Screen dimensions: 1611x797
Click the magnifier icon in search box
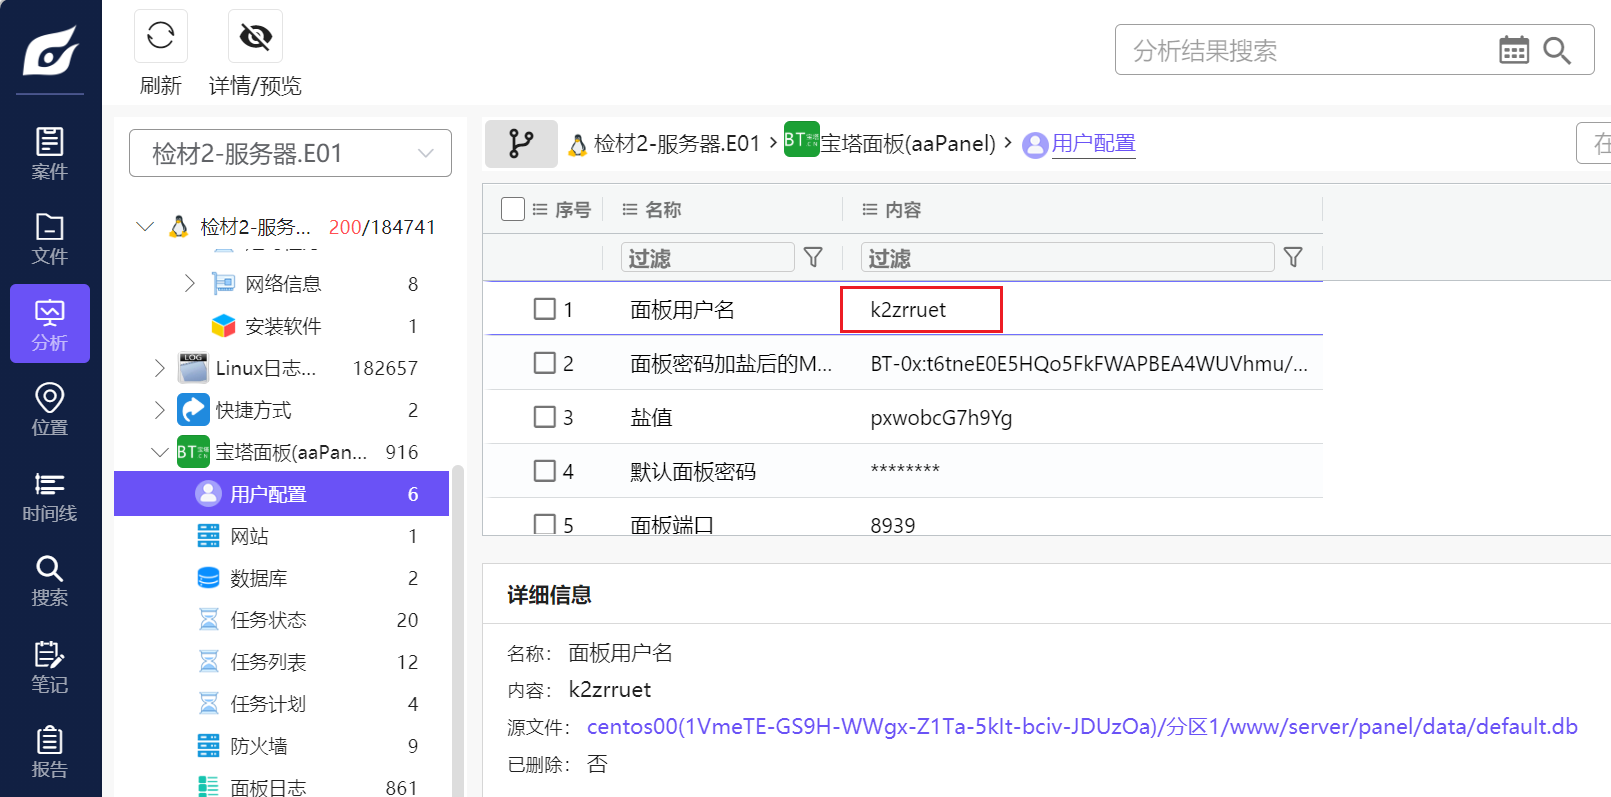(1557, 50)
